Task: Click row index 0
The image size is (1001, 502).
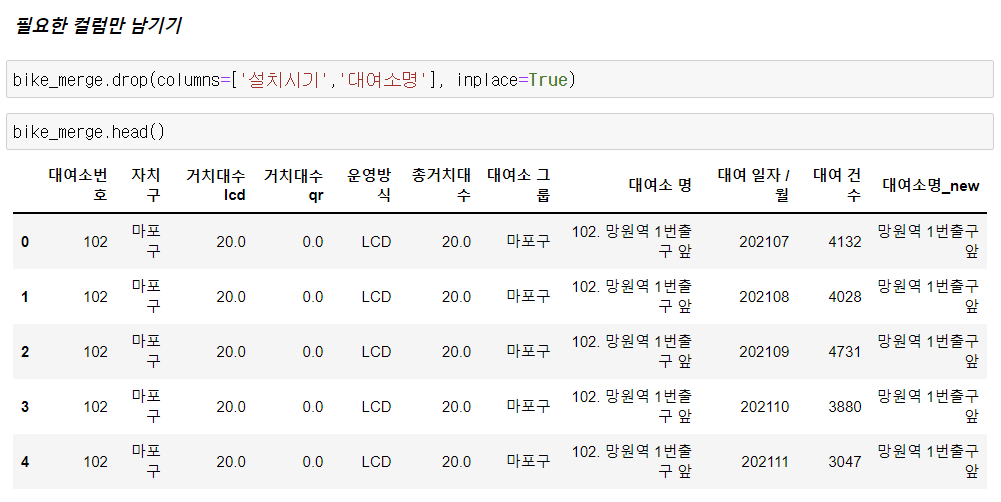Action: click(25, 241)
